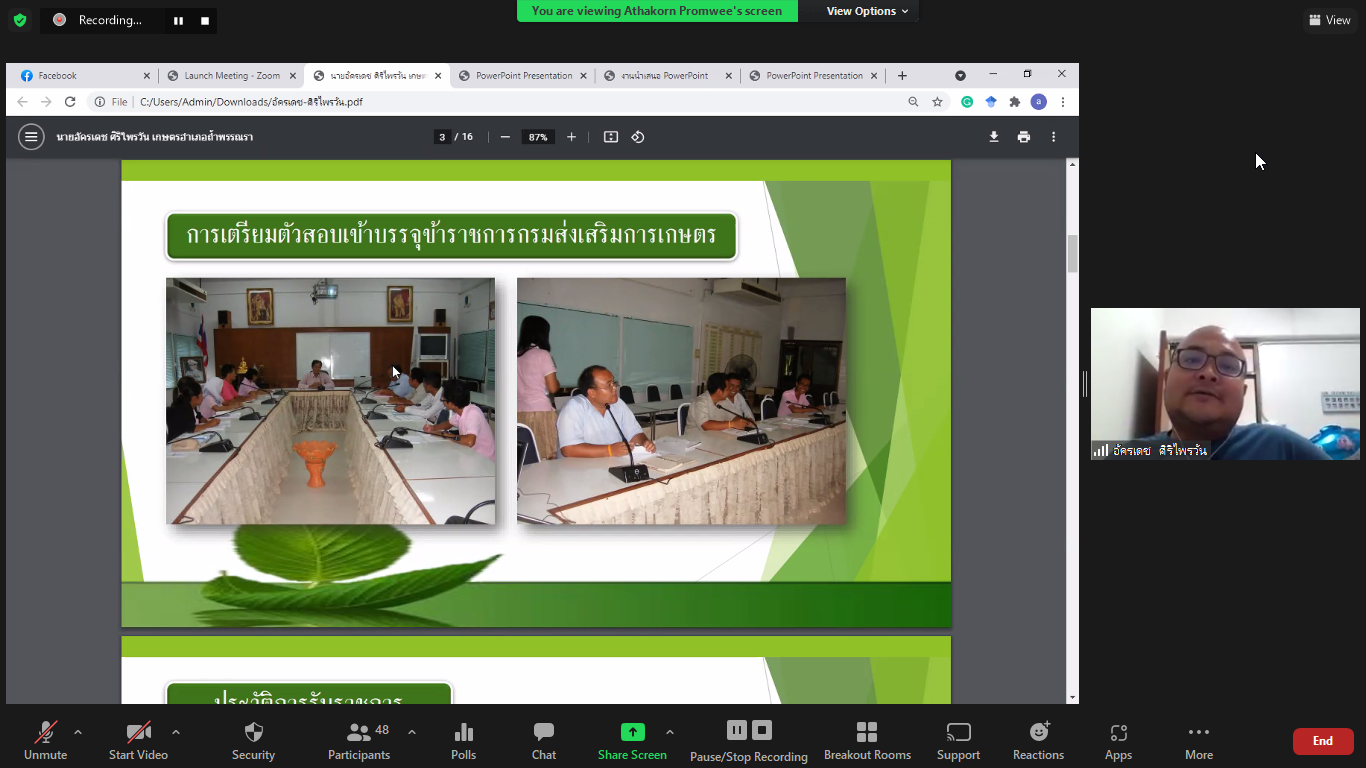1366x768 pixels.
Task: Open the Chat panel
Action: (x=543, y=740)
